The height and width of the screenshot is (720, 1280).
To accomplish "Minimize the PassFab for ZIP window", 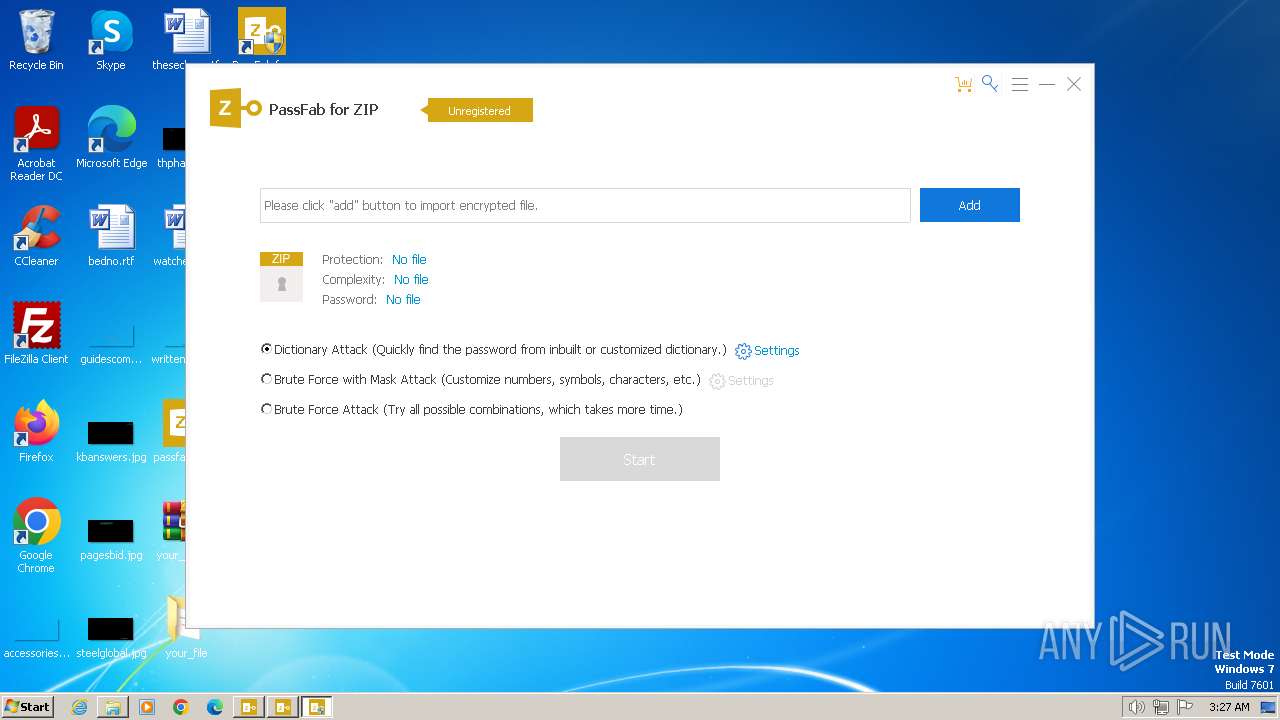I will 1047,85.
